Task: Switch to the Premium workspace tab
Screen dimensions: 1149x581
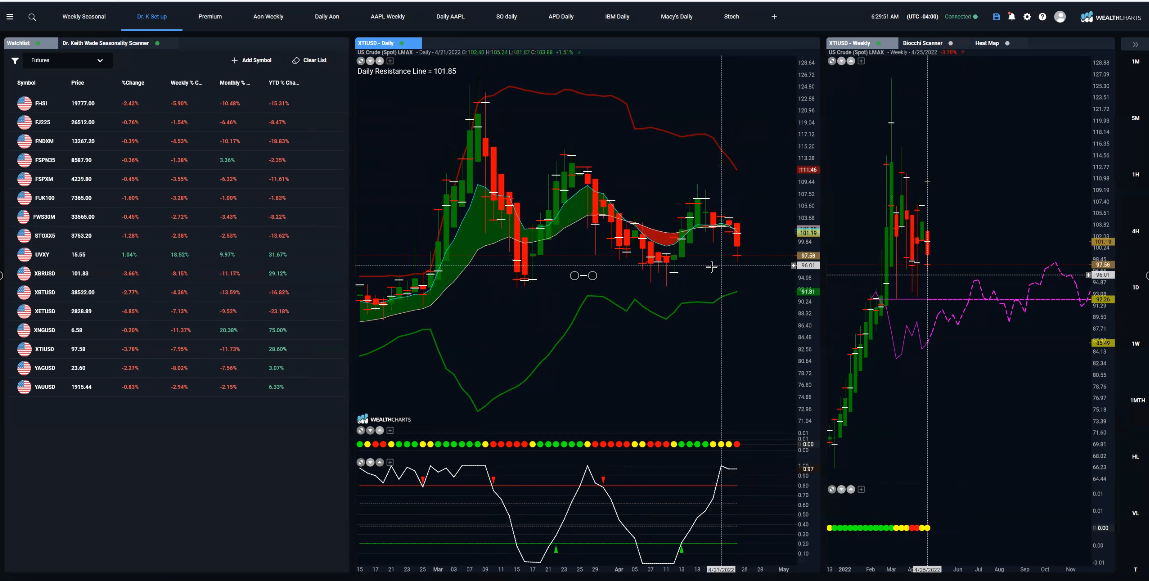Action: pos(210,16)
